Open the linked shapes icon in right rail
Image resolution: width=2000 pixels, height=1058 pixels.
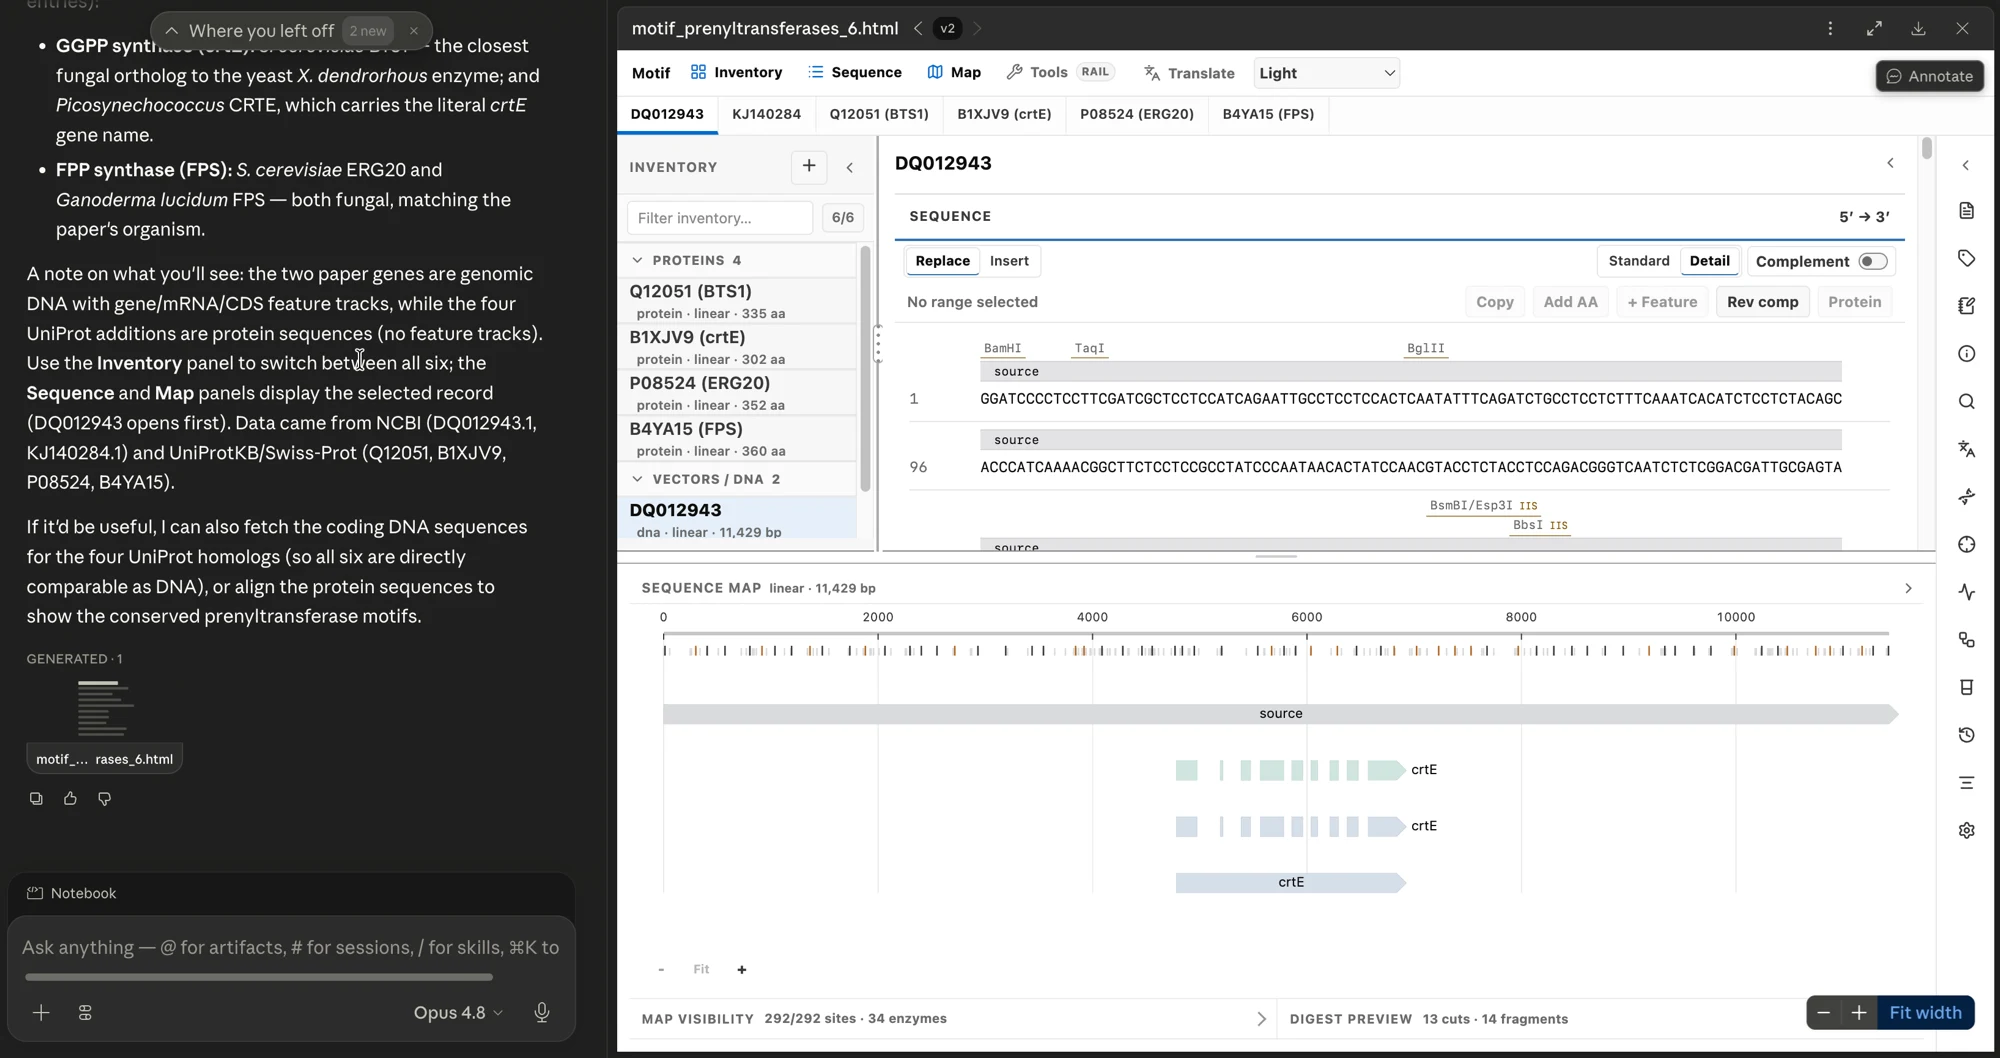click(x=1966, y=640)
